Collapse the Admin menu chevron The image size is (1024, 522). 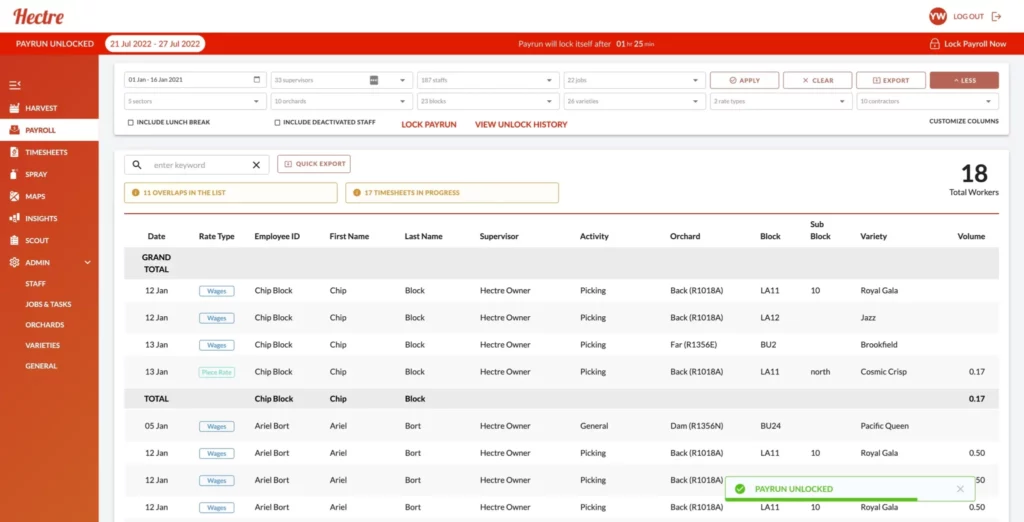pos(88,263)
